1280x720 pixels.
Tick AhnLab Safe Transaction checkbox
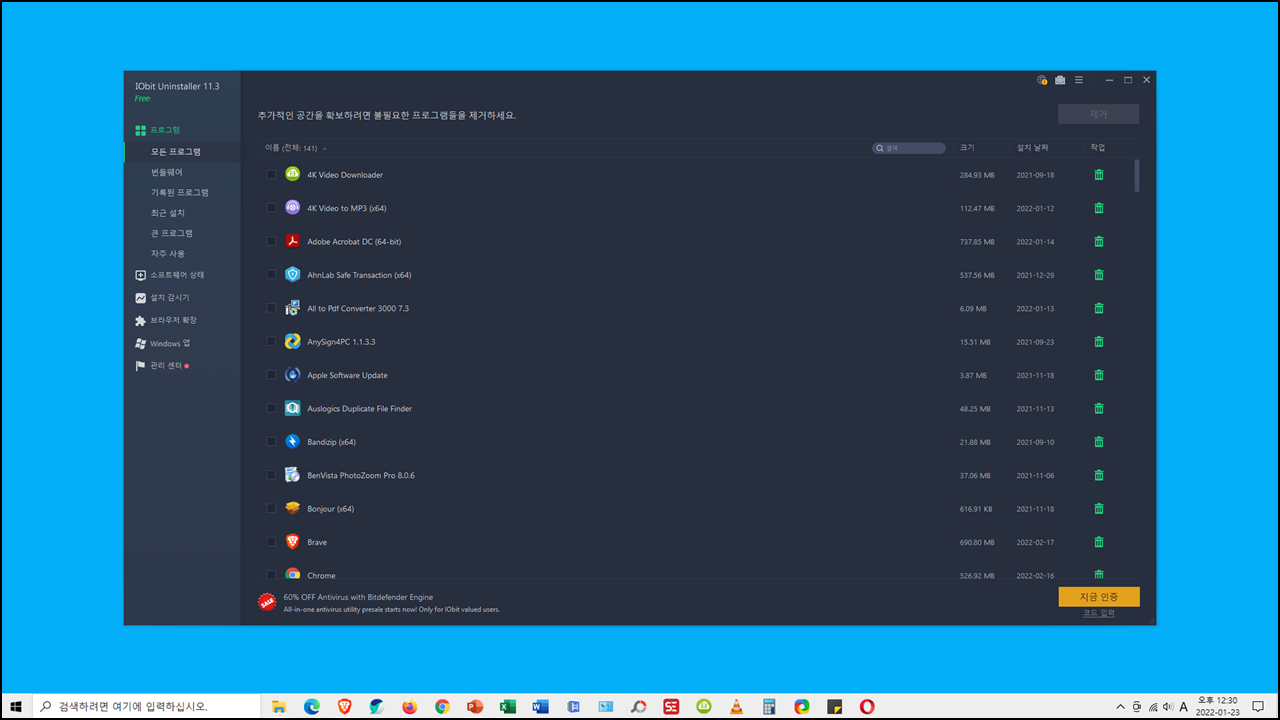[x=271, y=275]
